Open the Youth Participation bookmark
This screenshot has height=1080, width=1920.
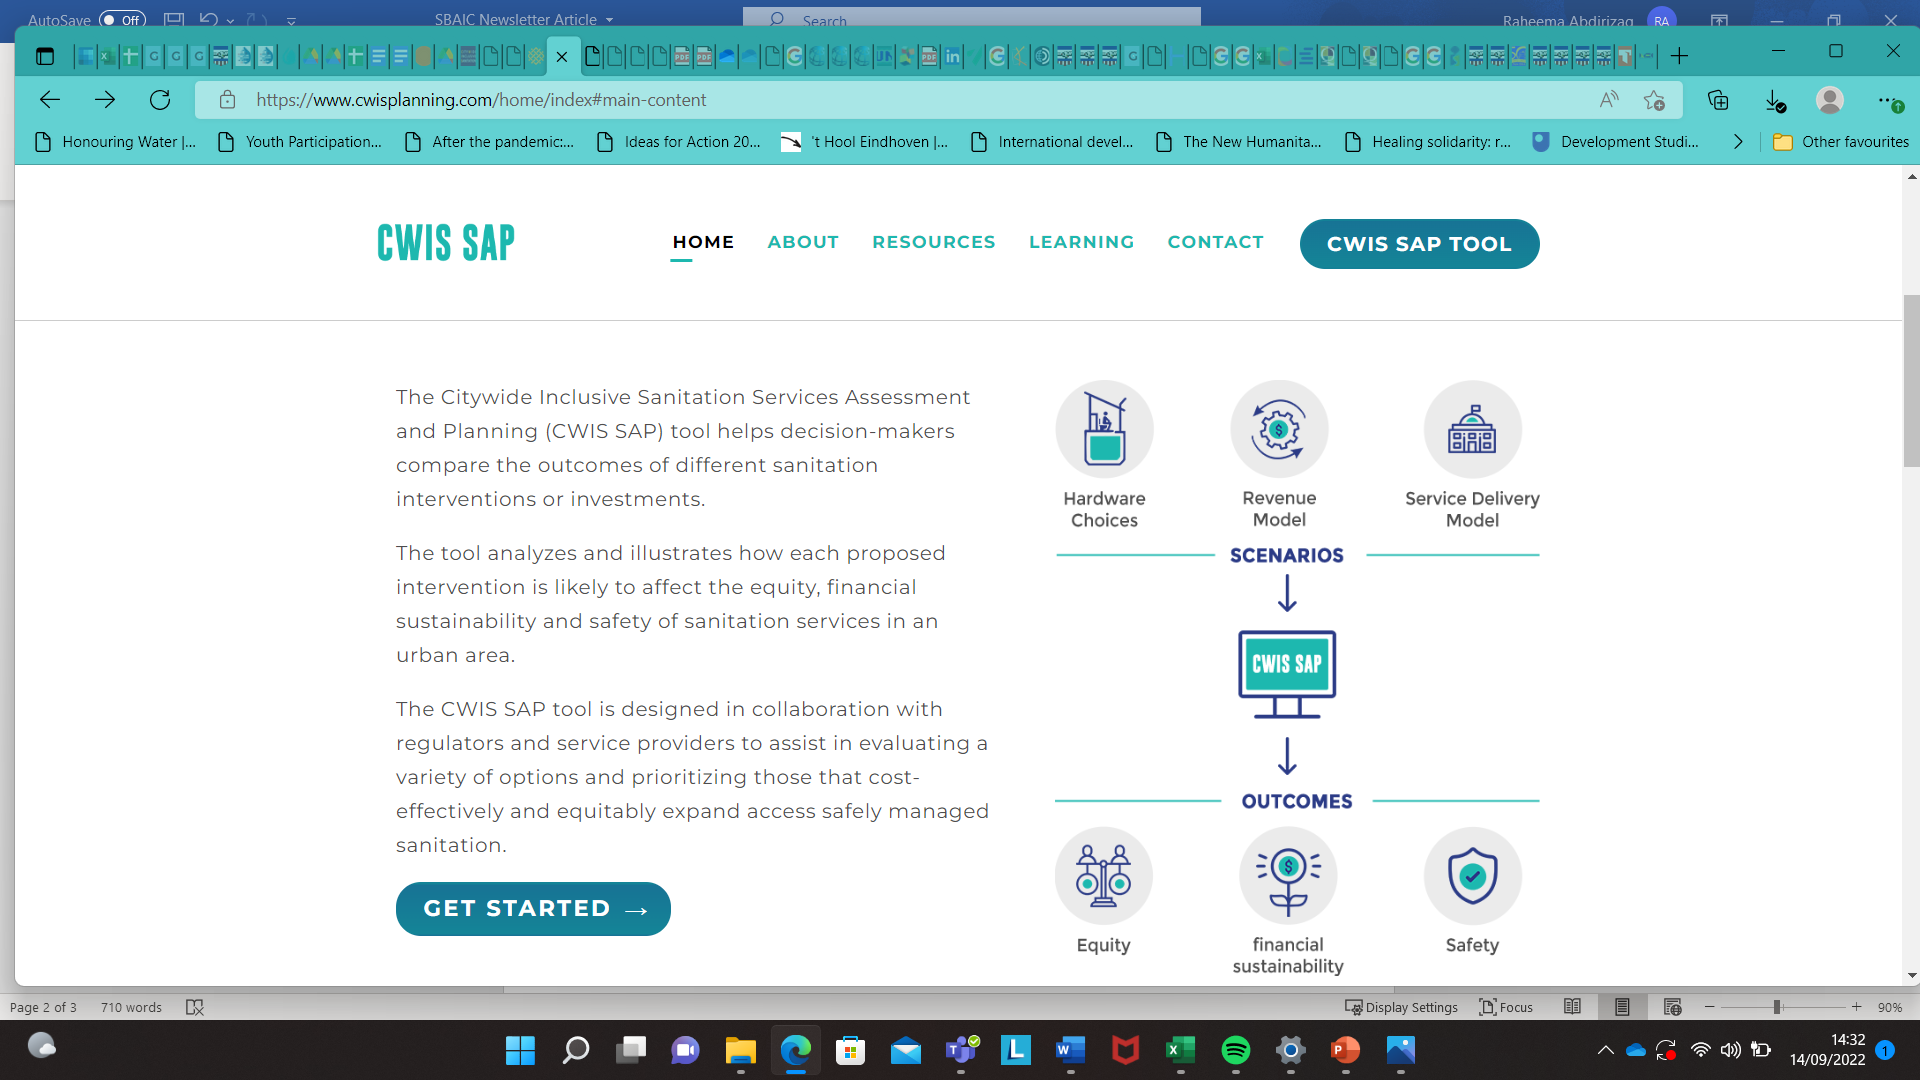[300, 142]
